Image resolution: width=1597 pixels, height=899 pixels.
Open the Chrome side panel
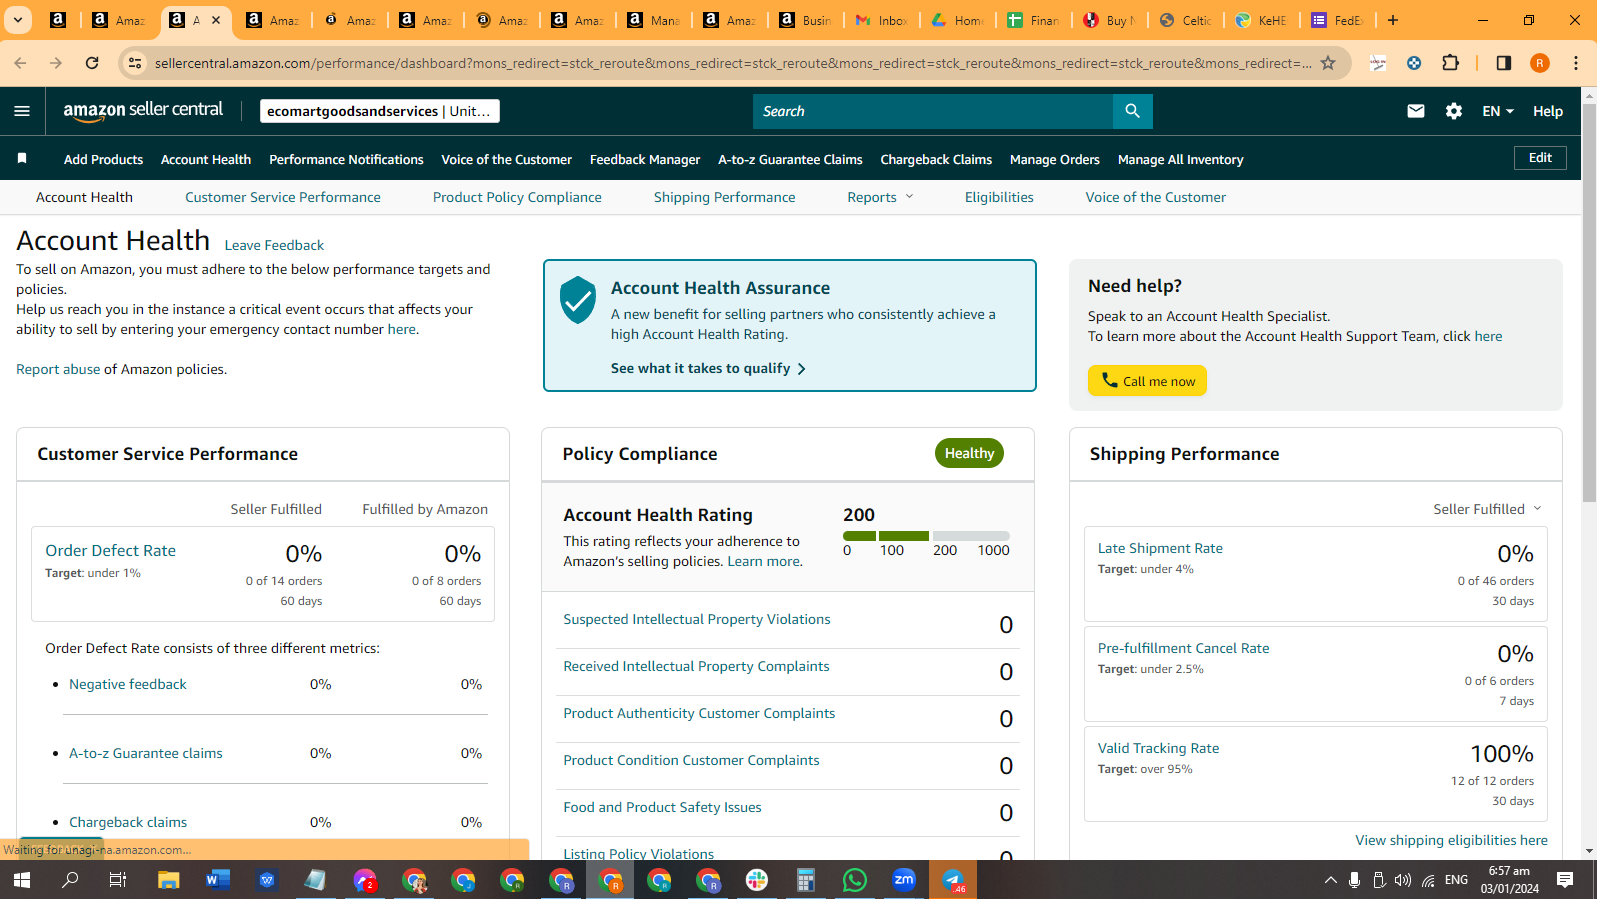point(1503,63)
